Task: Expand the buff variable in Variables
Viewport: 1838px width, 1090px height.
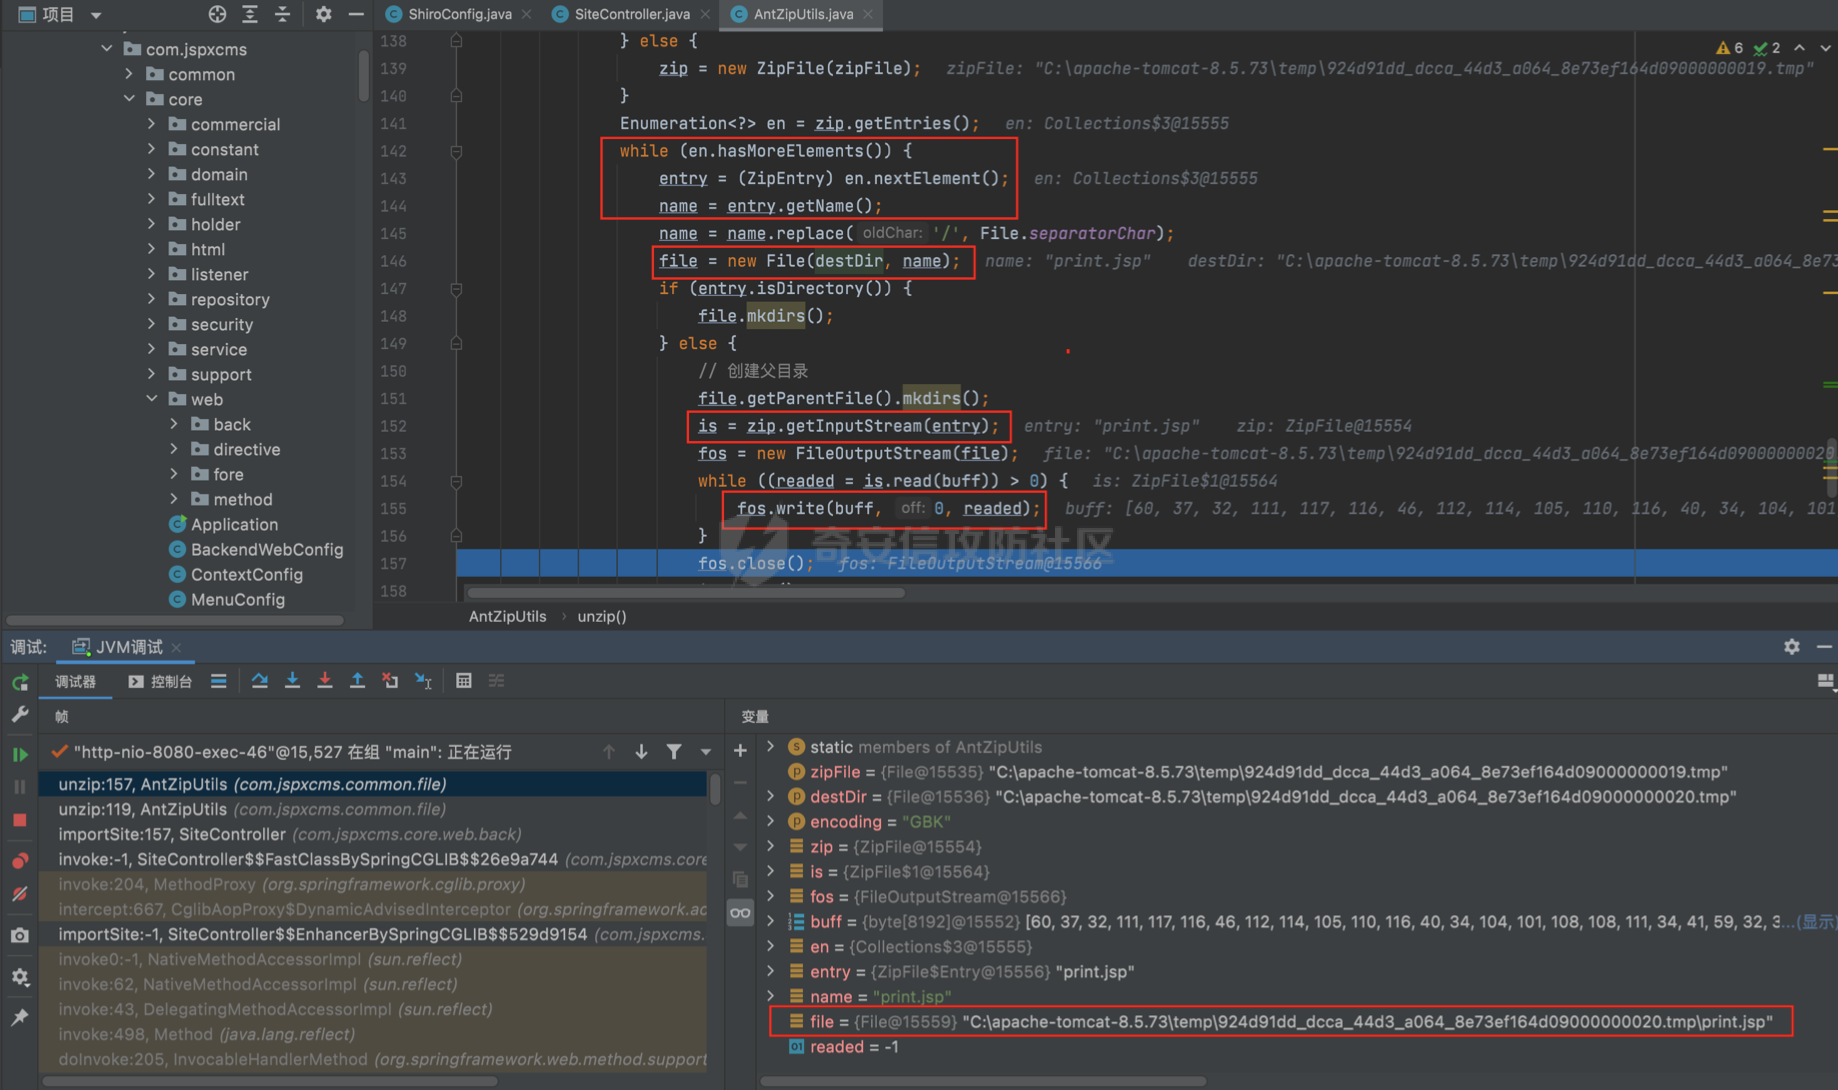Action: click(x=771, y=921)
